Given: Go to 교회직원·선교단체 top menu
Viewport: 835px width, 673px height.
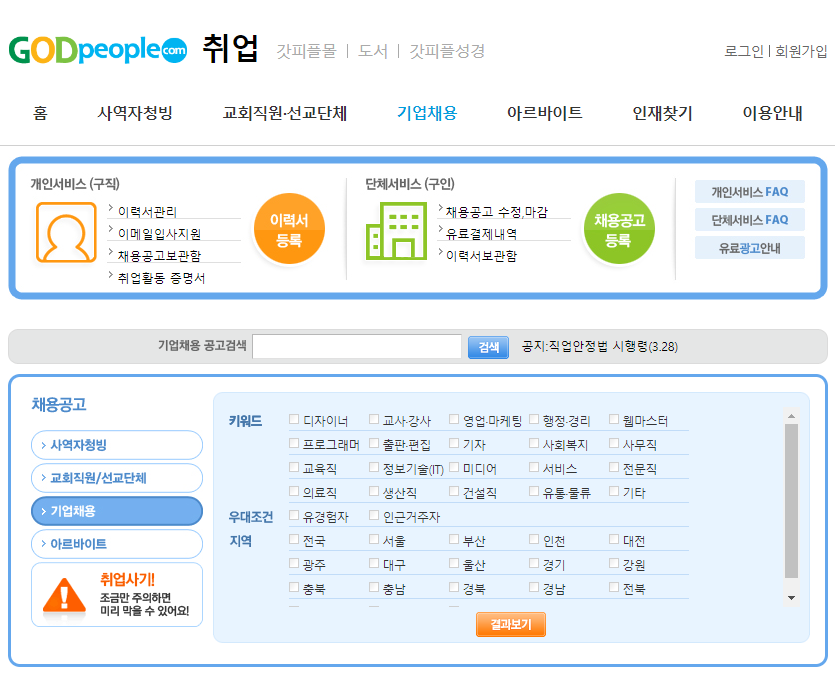Looking at the screenshot, I should [x=285, y=113].
